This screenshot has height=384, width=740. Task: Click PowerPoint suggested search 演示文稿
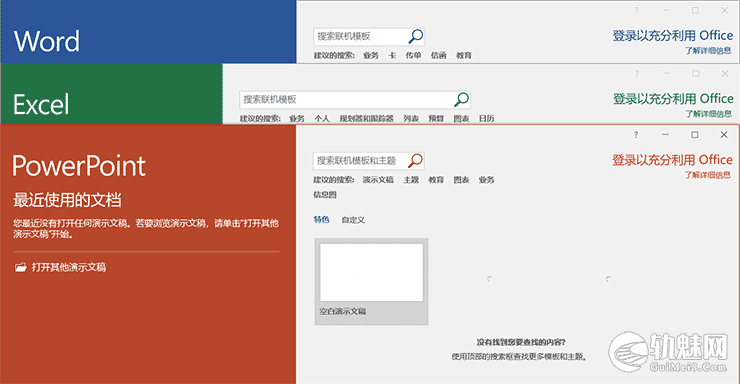pyautogui.click(x=378, y=180)
